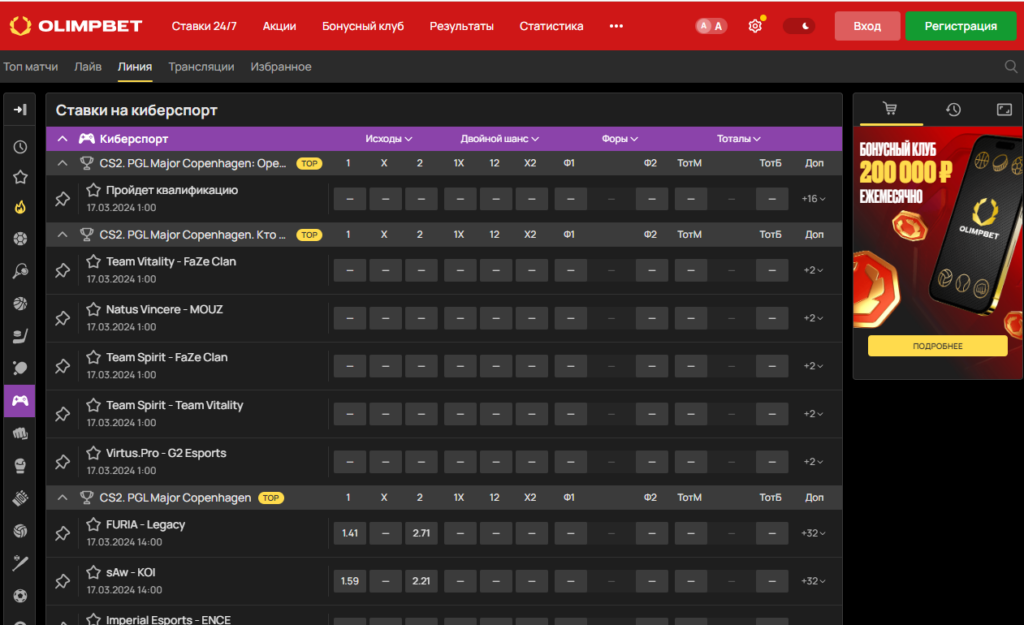
Task: Open the Статистика menu
Action: [x=551, y=26]
